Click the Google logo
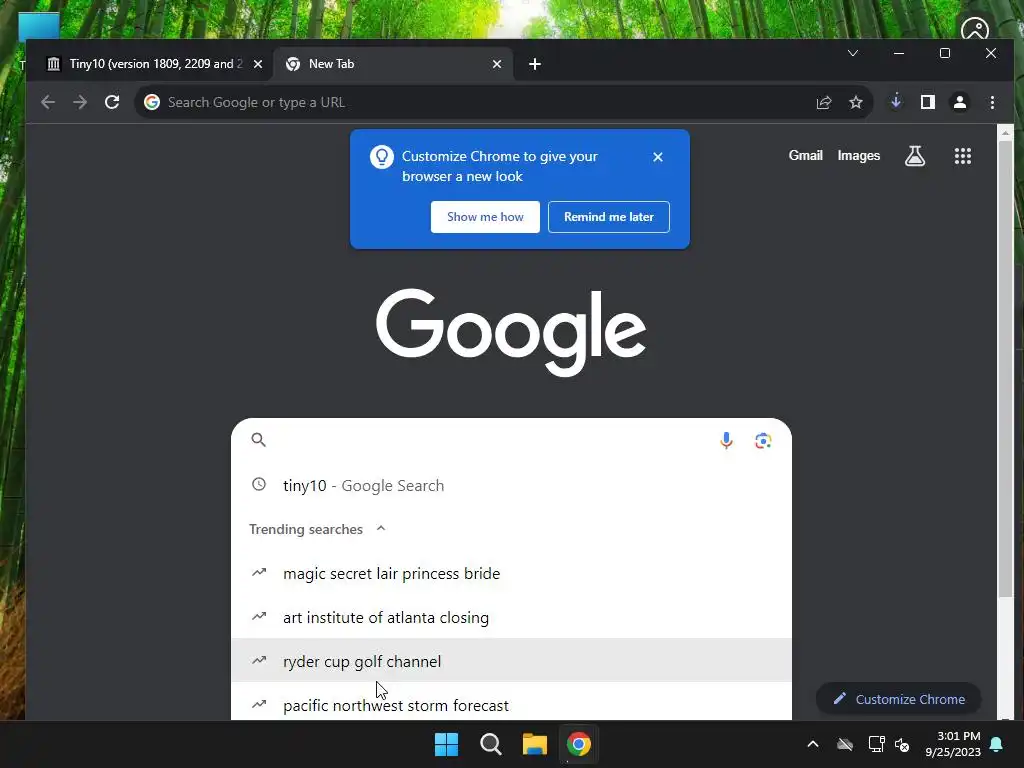Image resolution: width=1024 pixels, height=768 pixels. [511, 332]
